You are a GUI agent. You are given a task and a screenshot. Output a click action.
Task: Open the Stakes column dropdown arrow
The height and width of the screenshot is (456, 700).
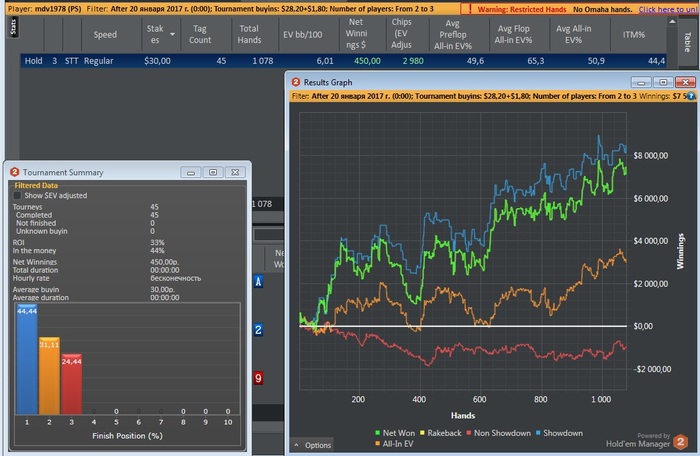172,34
